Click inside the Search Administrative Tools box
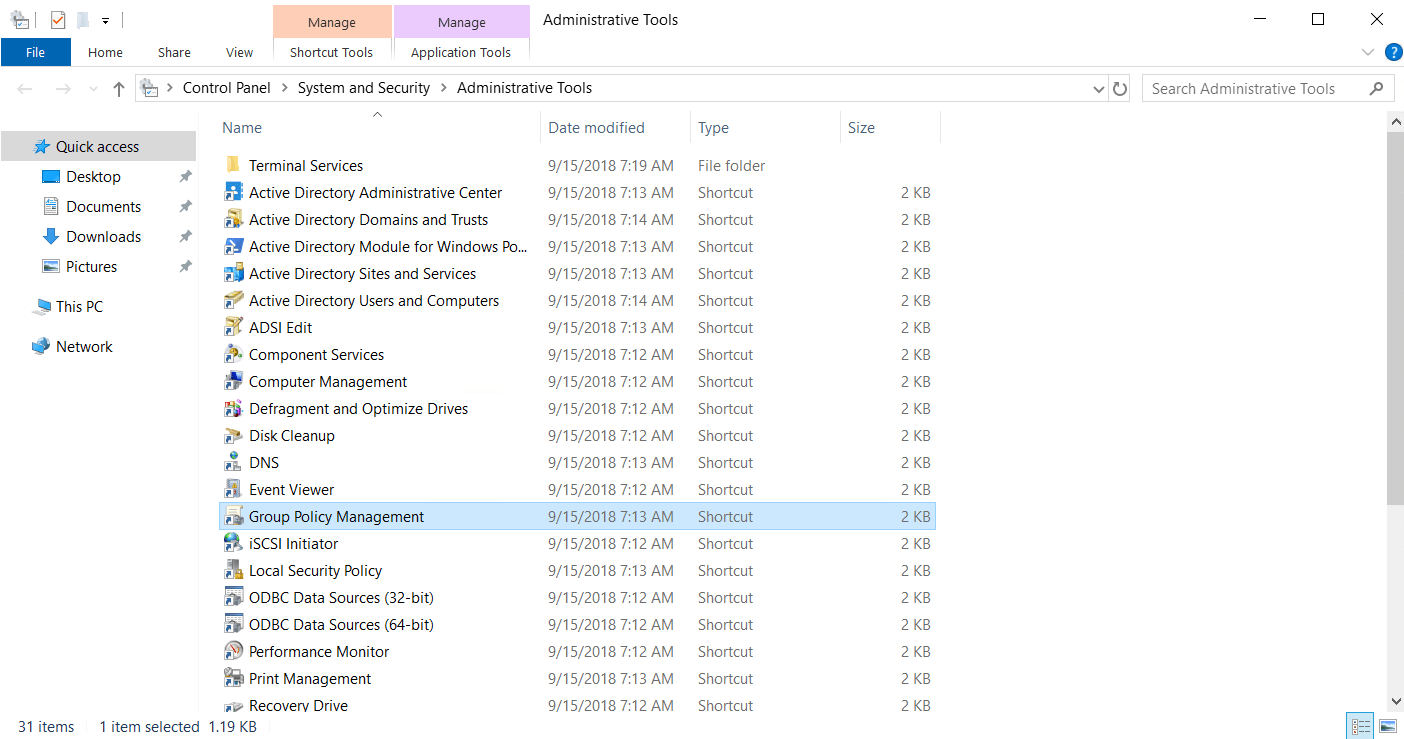Image resolution: width=1404 pixels, height=739 pixels. coord(1245,88)
